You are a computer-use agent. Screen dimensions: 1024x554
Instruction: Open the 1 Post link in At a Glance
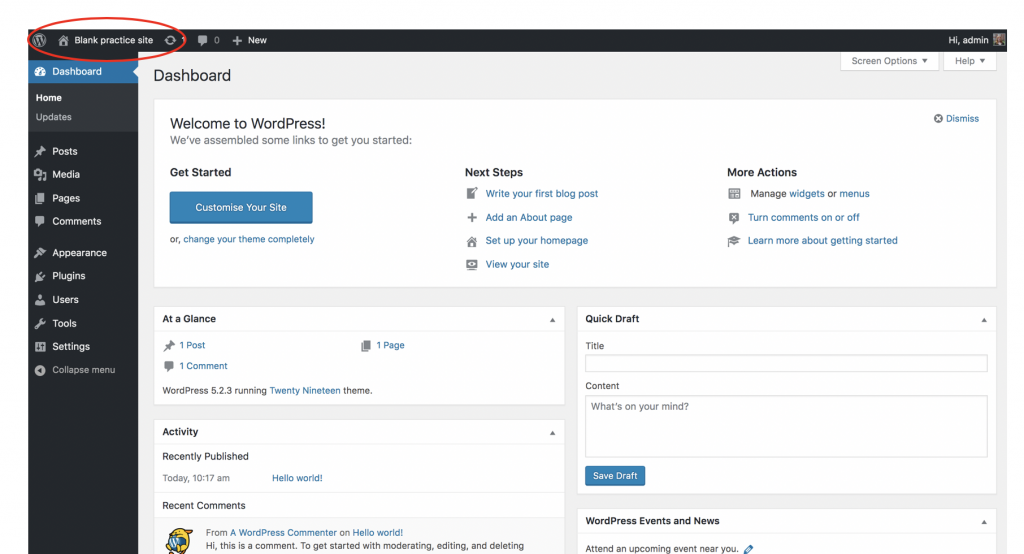(x=192, y=346)
